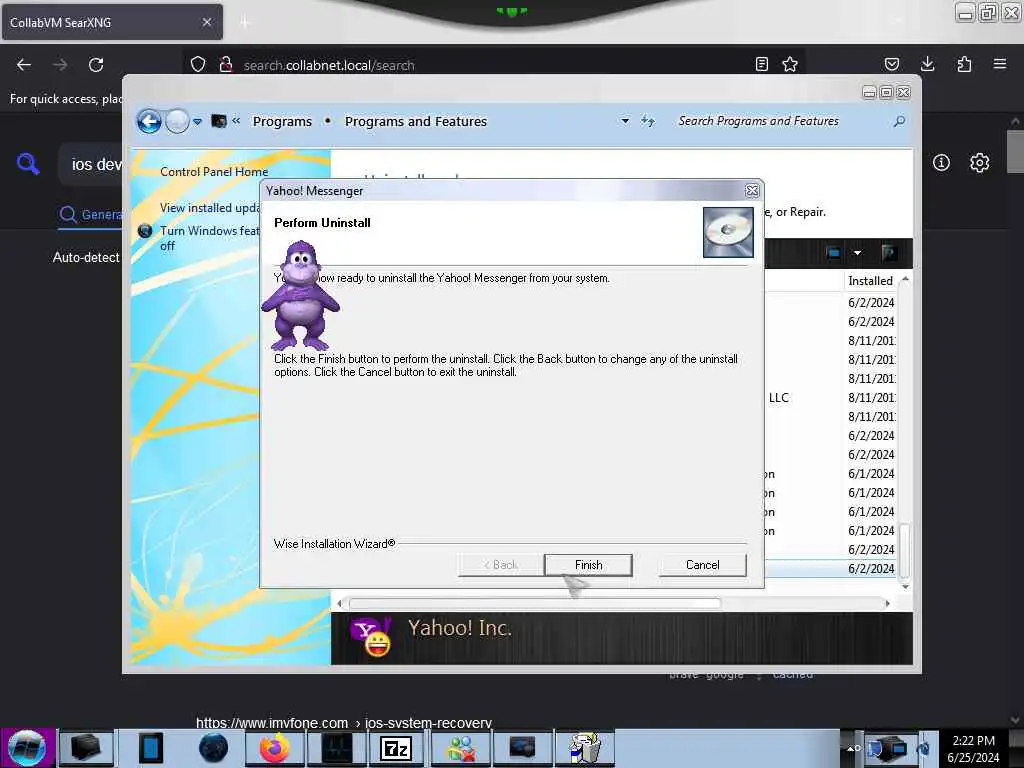Open the messenger people taskbar icon
The image size is (1024, 768).
click(x=460, y=748)
